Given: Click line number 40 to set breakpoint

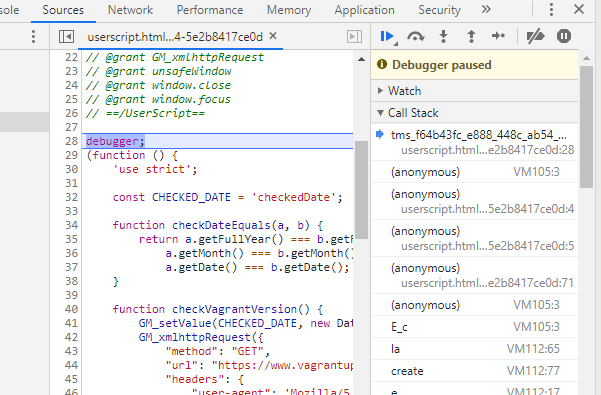Looking at the screenshot, I should pos(71,309).
